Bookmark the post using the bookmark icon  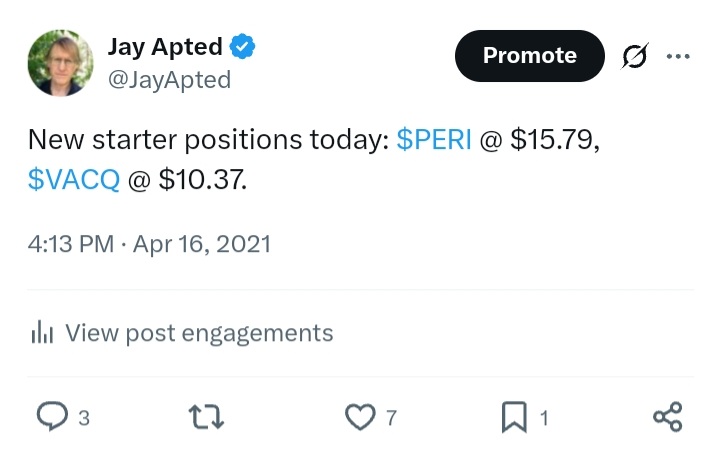tap(514, 417)
